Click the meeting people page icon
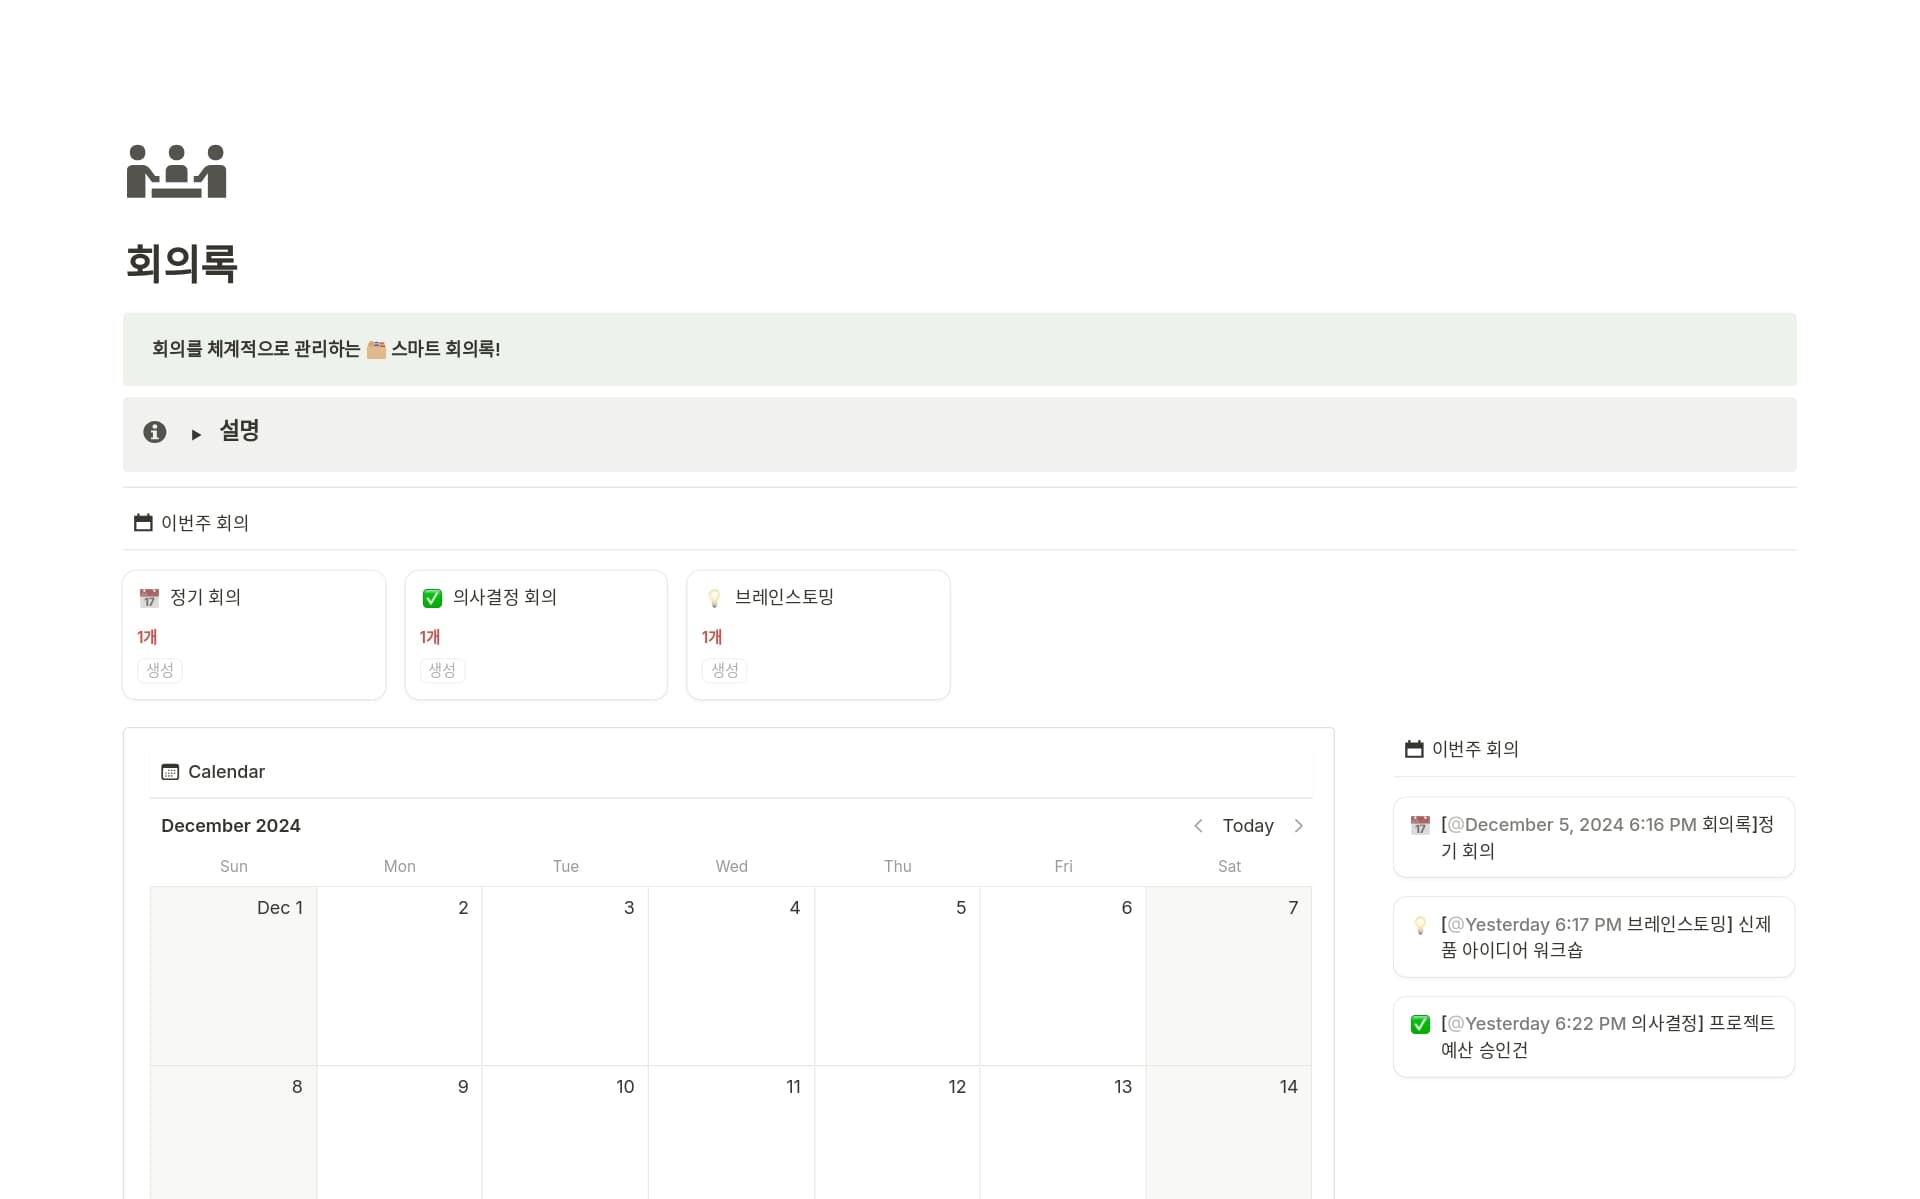Viewport: 1920px width, 1199px height. 176,171
